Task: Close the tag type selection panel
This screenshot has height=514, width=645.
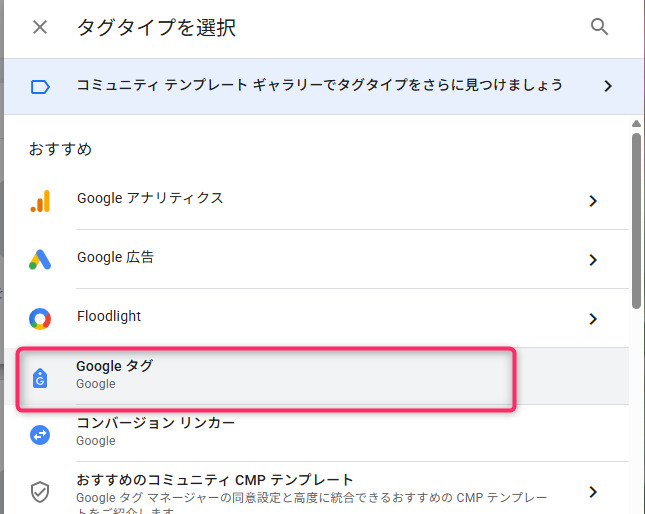Action: 40,27
